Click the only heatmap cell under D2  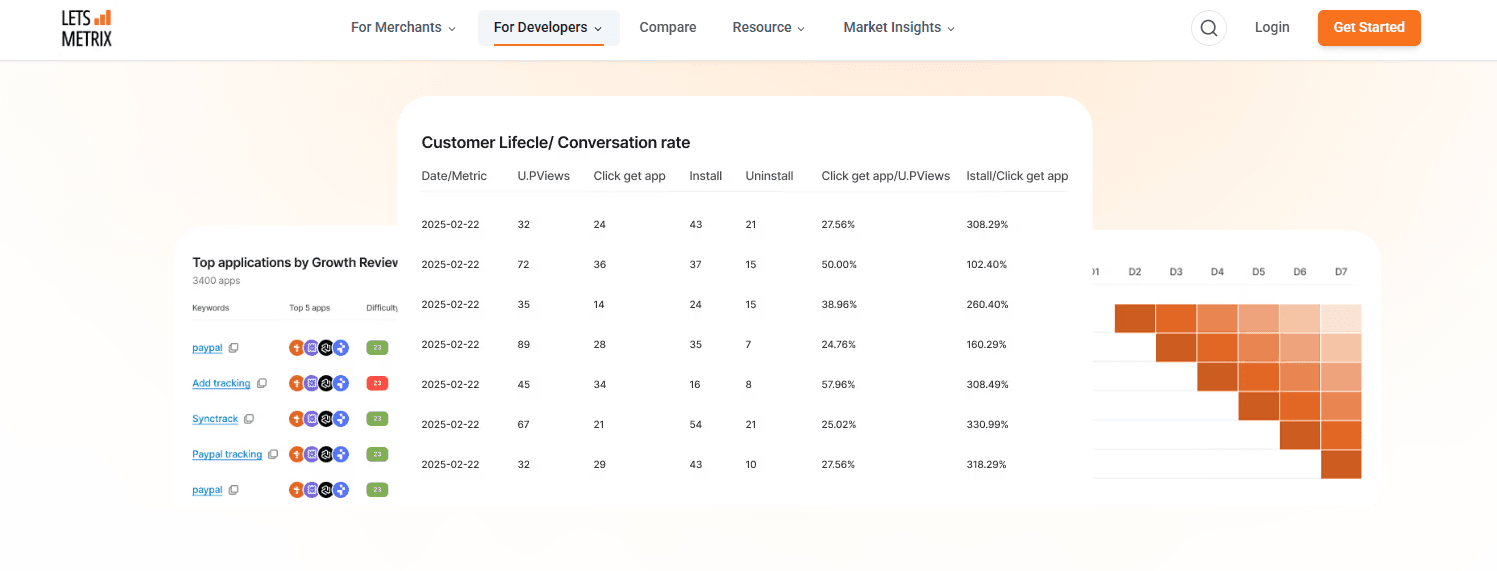tap(1135, 318)
